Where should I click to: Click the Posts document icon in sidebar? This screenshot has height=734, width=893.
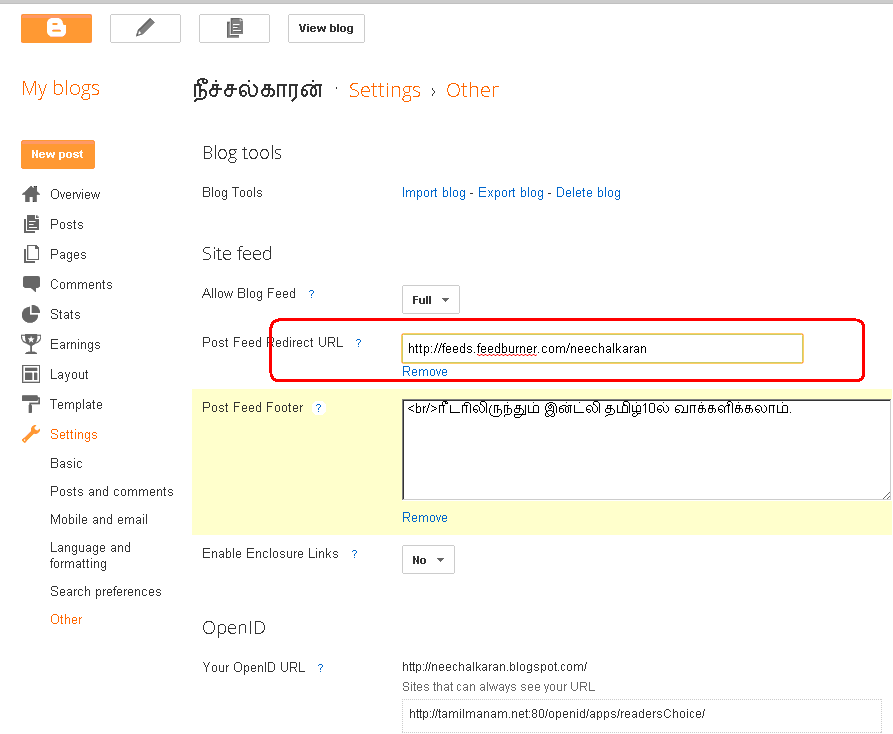[x=31, y=224]
